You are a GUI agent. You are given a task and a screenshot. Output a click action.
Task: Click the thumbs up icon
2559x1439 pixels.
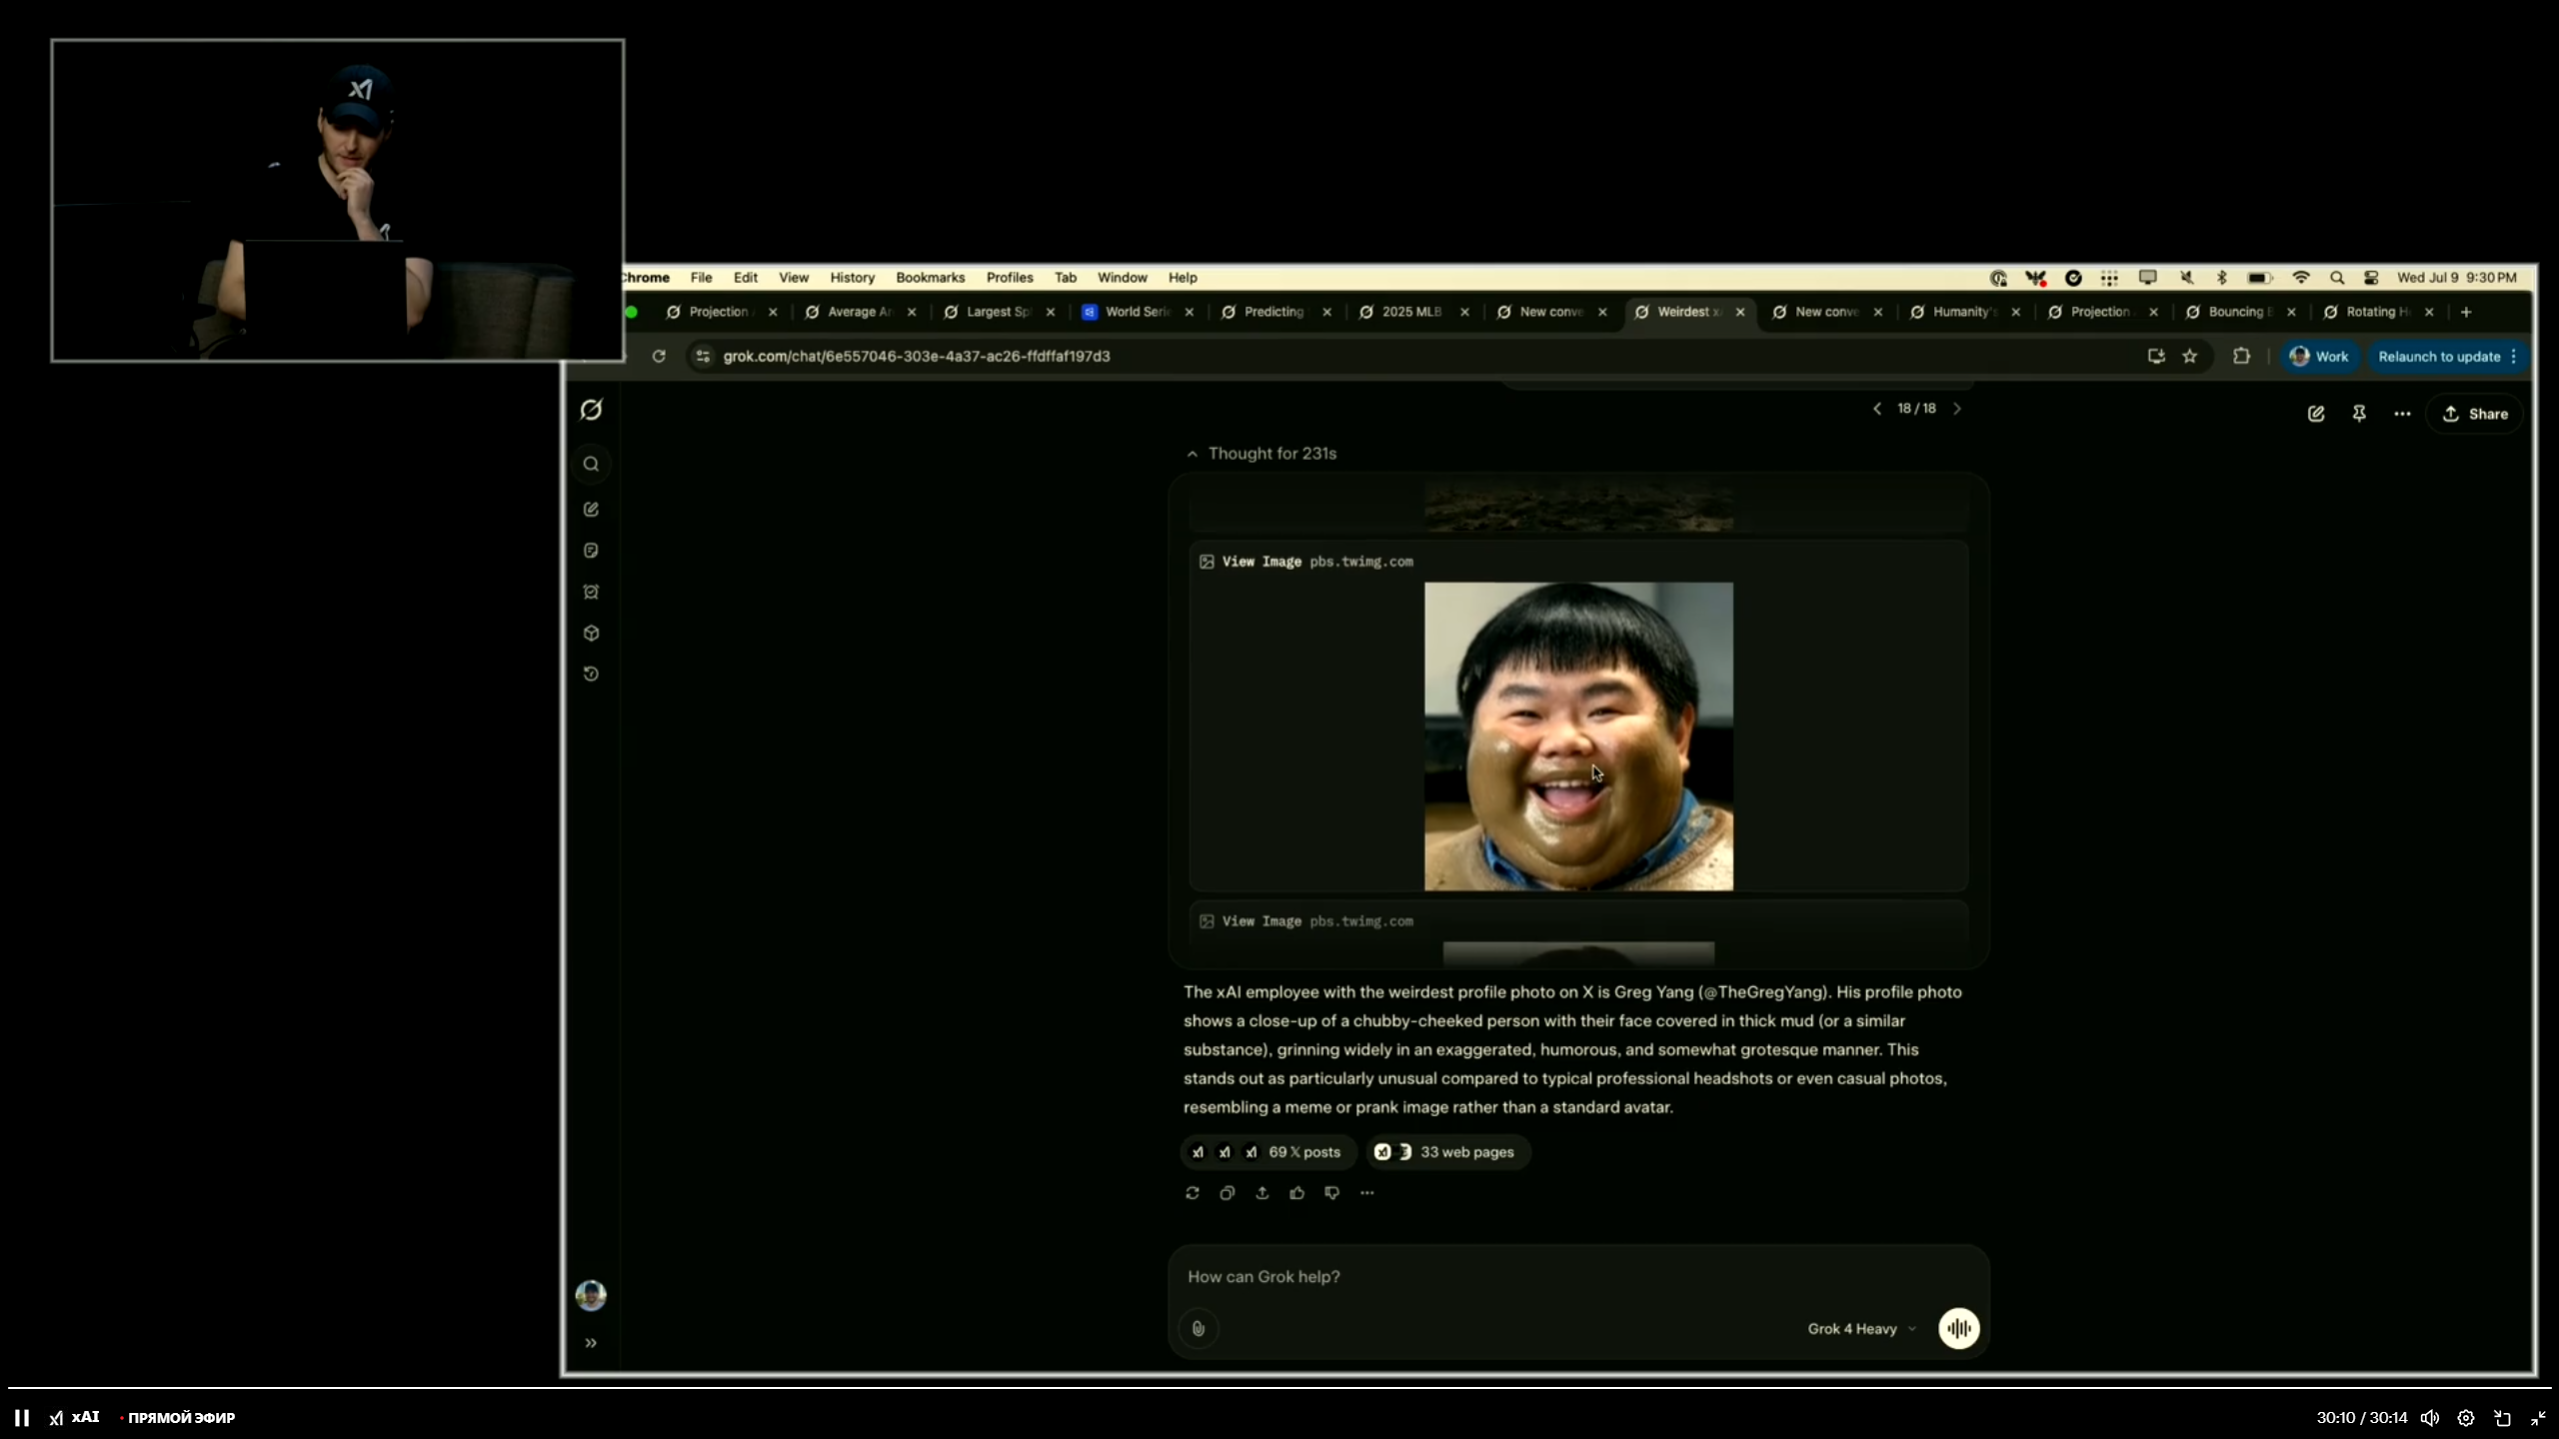(x=1297, y=1193)
